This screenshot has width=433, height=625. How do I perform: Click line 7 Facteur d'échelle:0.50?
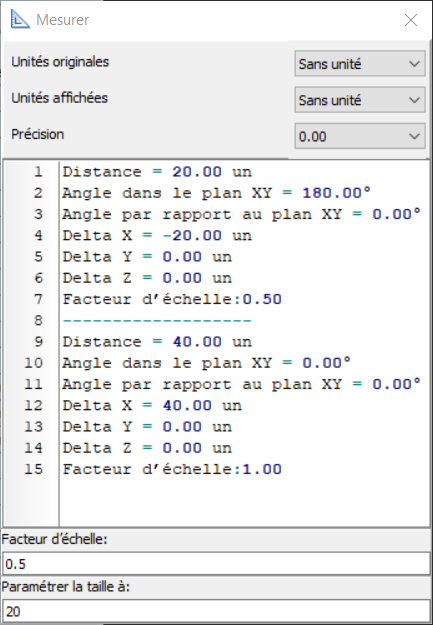coord(172,299)
